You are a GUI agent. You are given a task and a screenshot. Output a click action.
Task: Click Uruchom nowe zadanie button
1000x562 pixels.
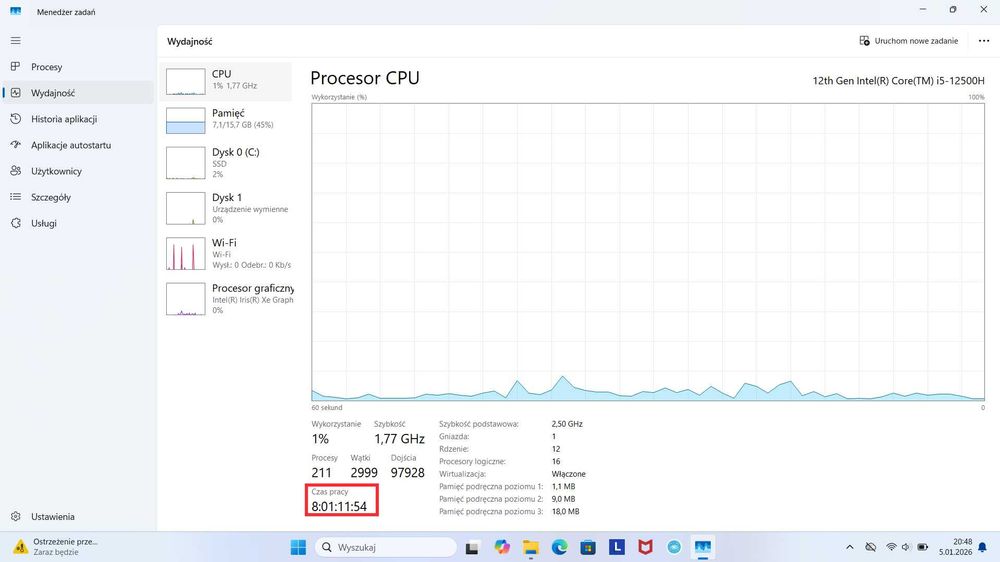tap(909, 41)
